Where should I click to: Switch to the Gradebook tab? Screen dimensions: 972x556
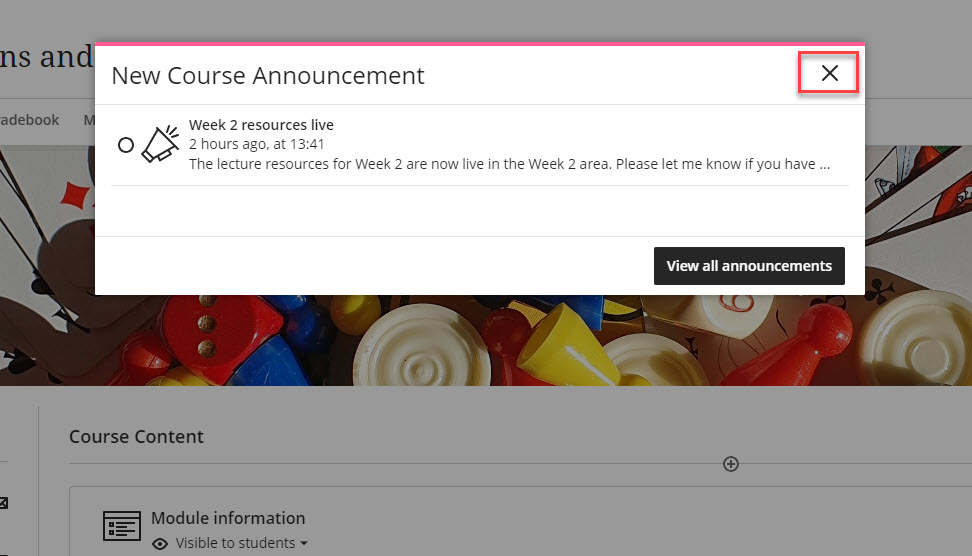29,120
